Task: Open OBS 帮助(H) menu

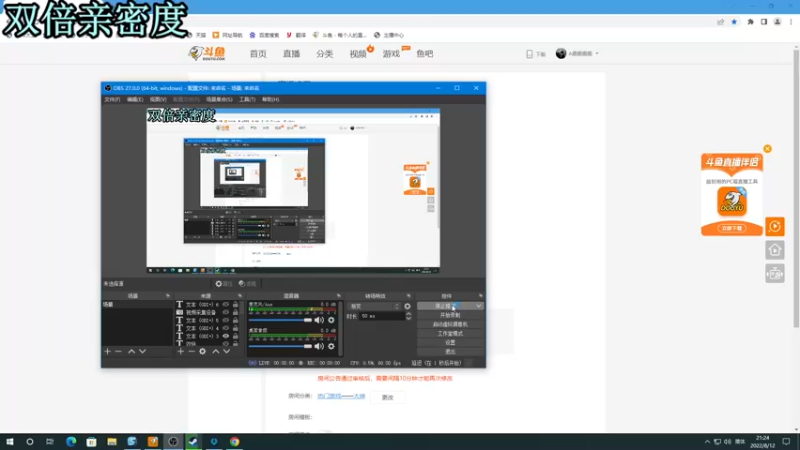Action: (270, 99)
